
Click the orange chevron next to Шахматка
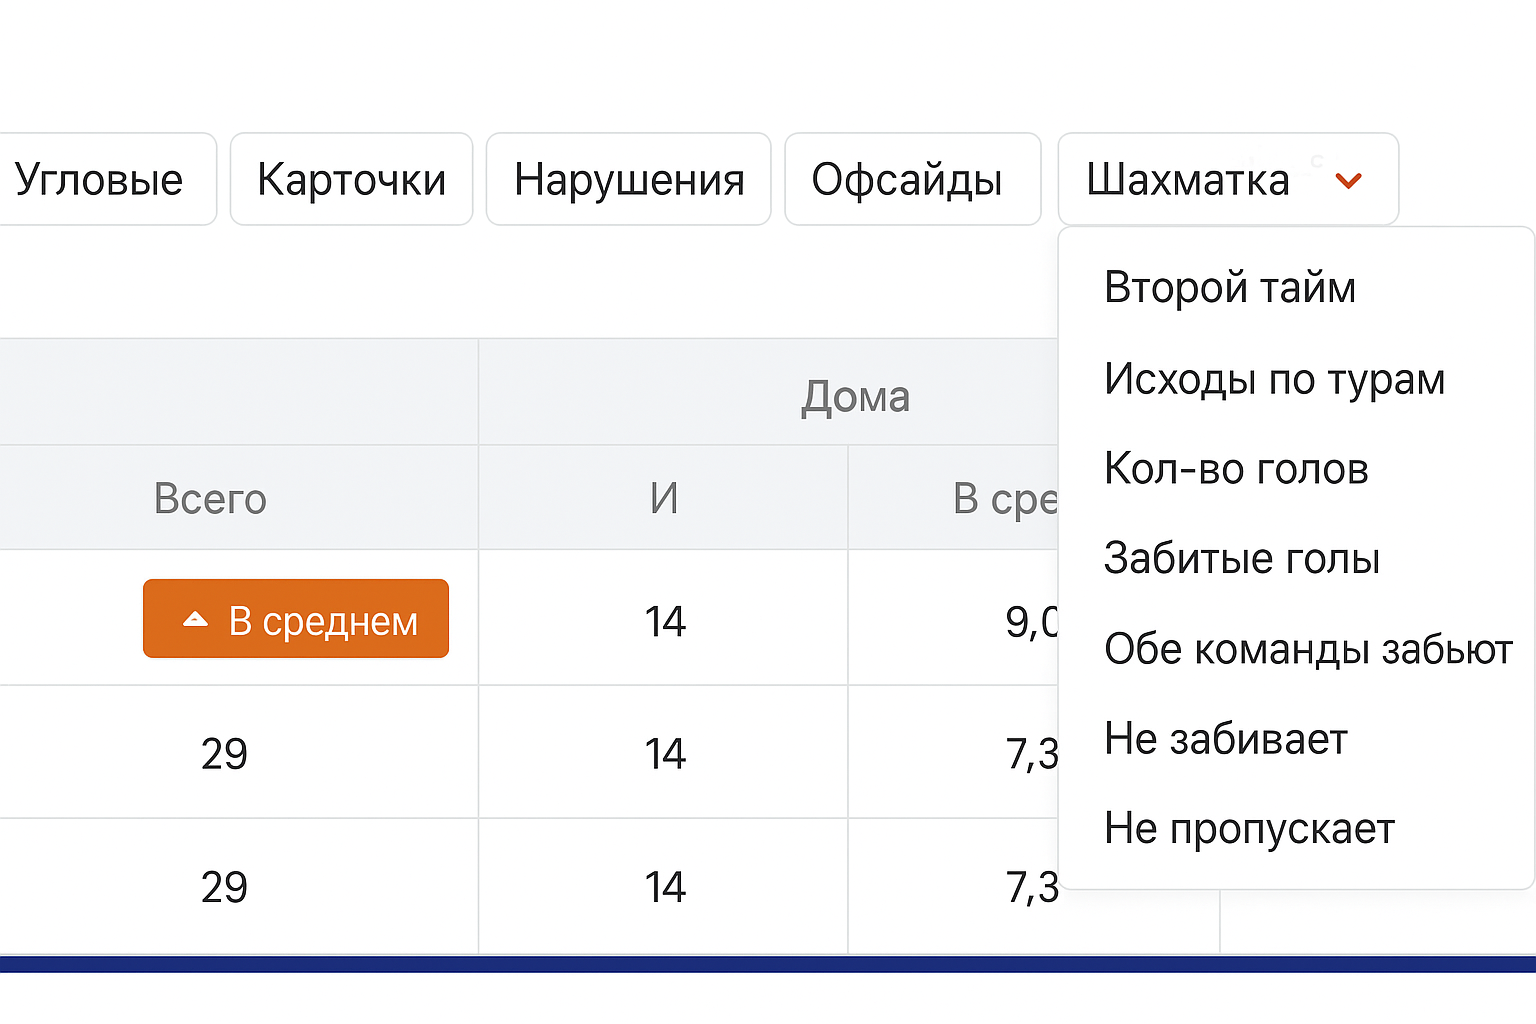[1348, 181]
